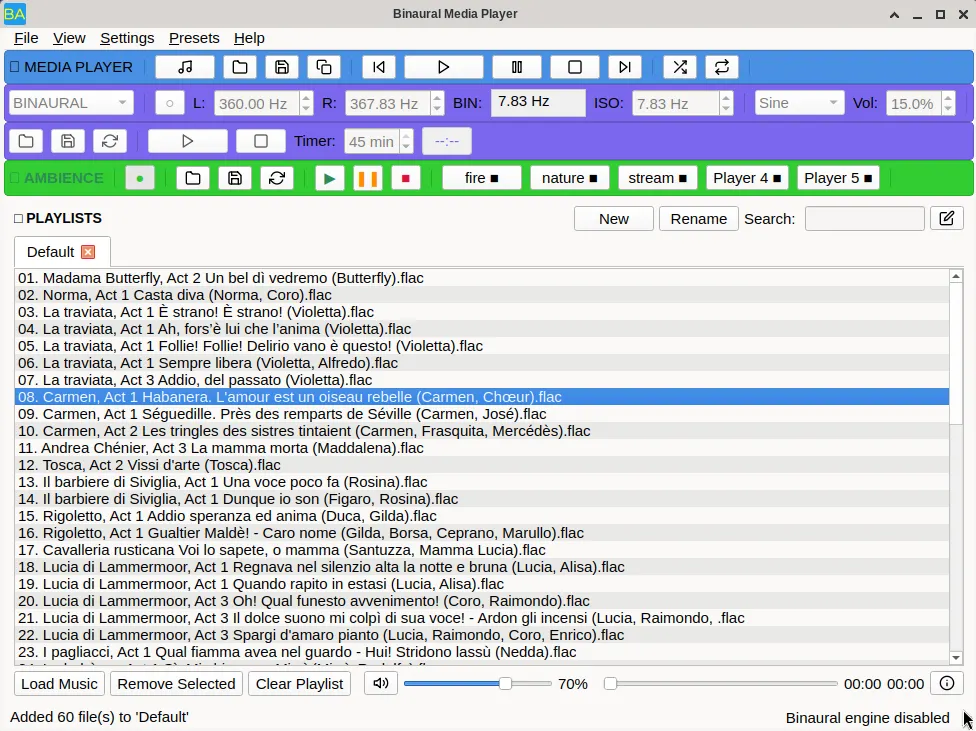Viewport: 976px width, 731px height.
Task: Toggle shuffle mode
Action: [680, 67]
